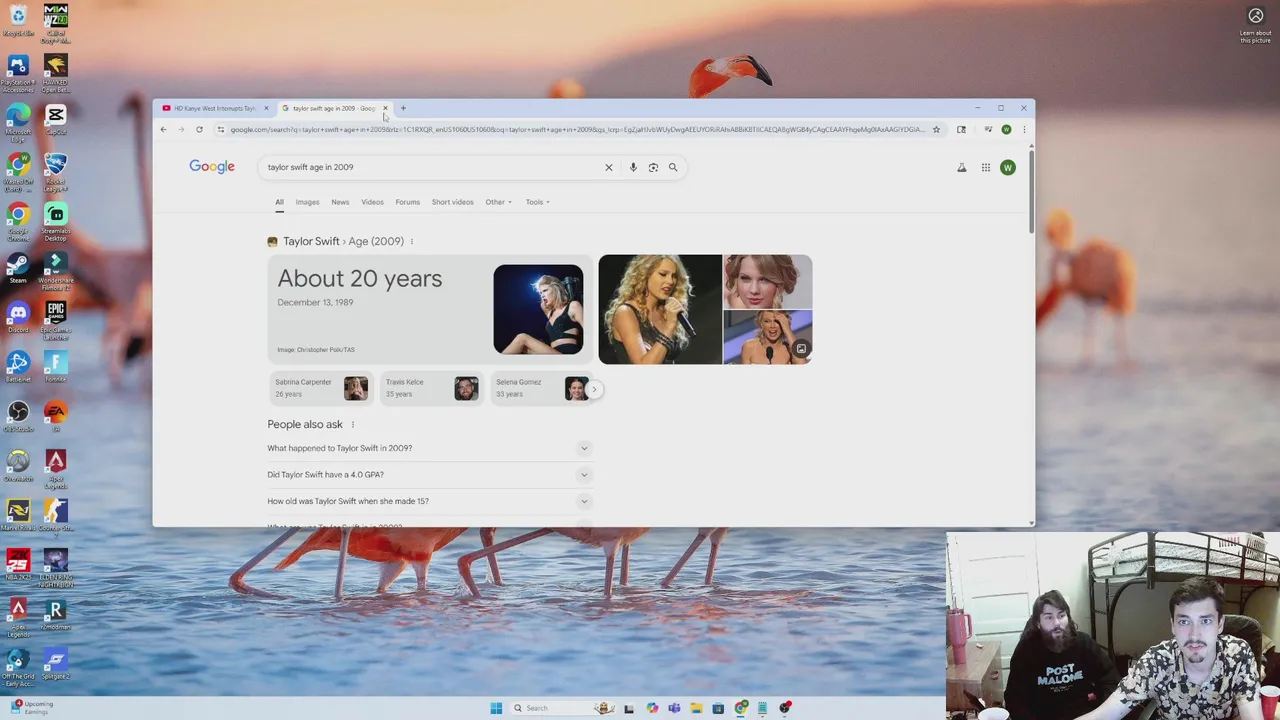The height and width of the screenshot is (720, 1280).
Task: Open the Steam desktop shortcut
Action: [x=18, y=267]
